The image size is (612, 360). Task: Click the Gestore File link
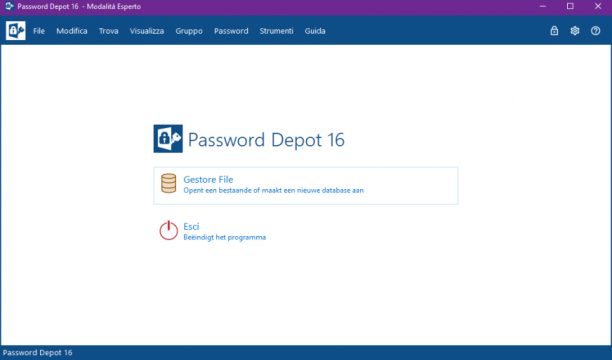[208, 180]
